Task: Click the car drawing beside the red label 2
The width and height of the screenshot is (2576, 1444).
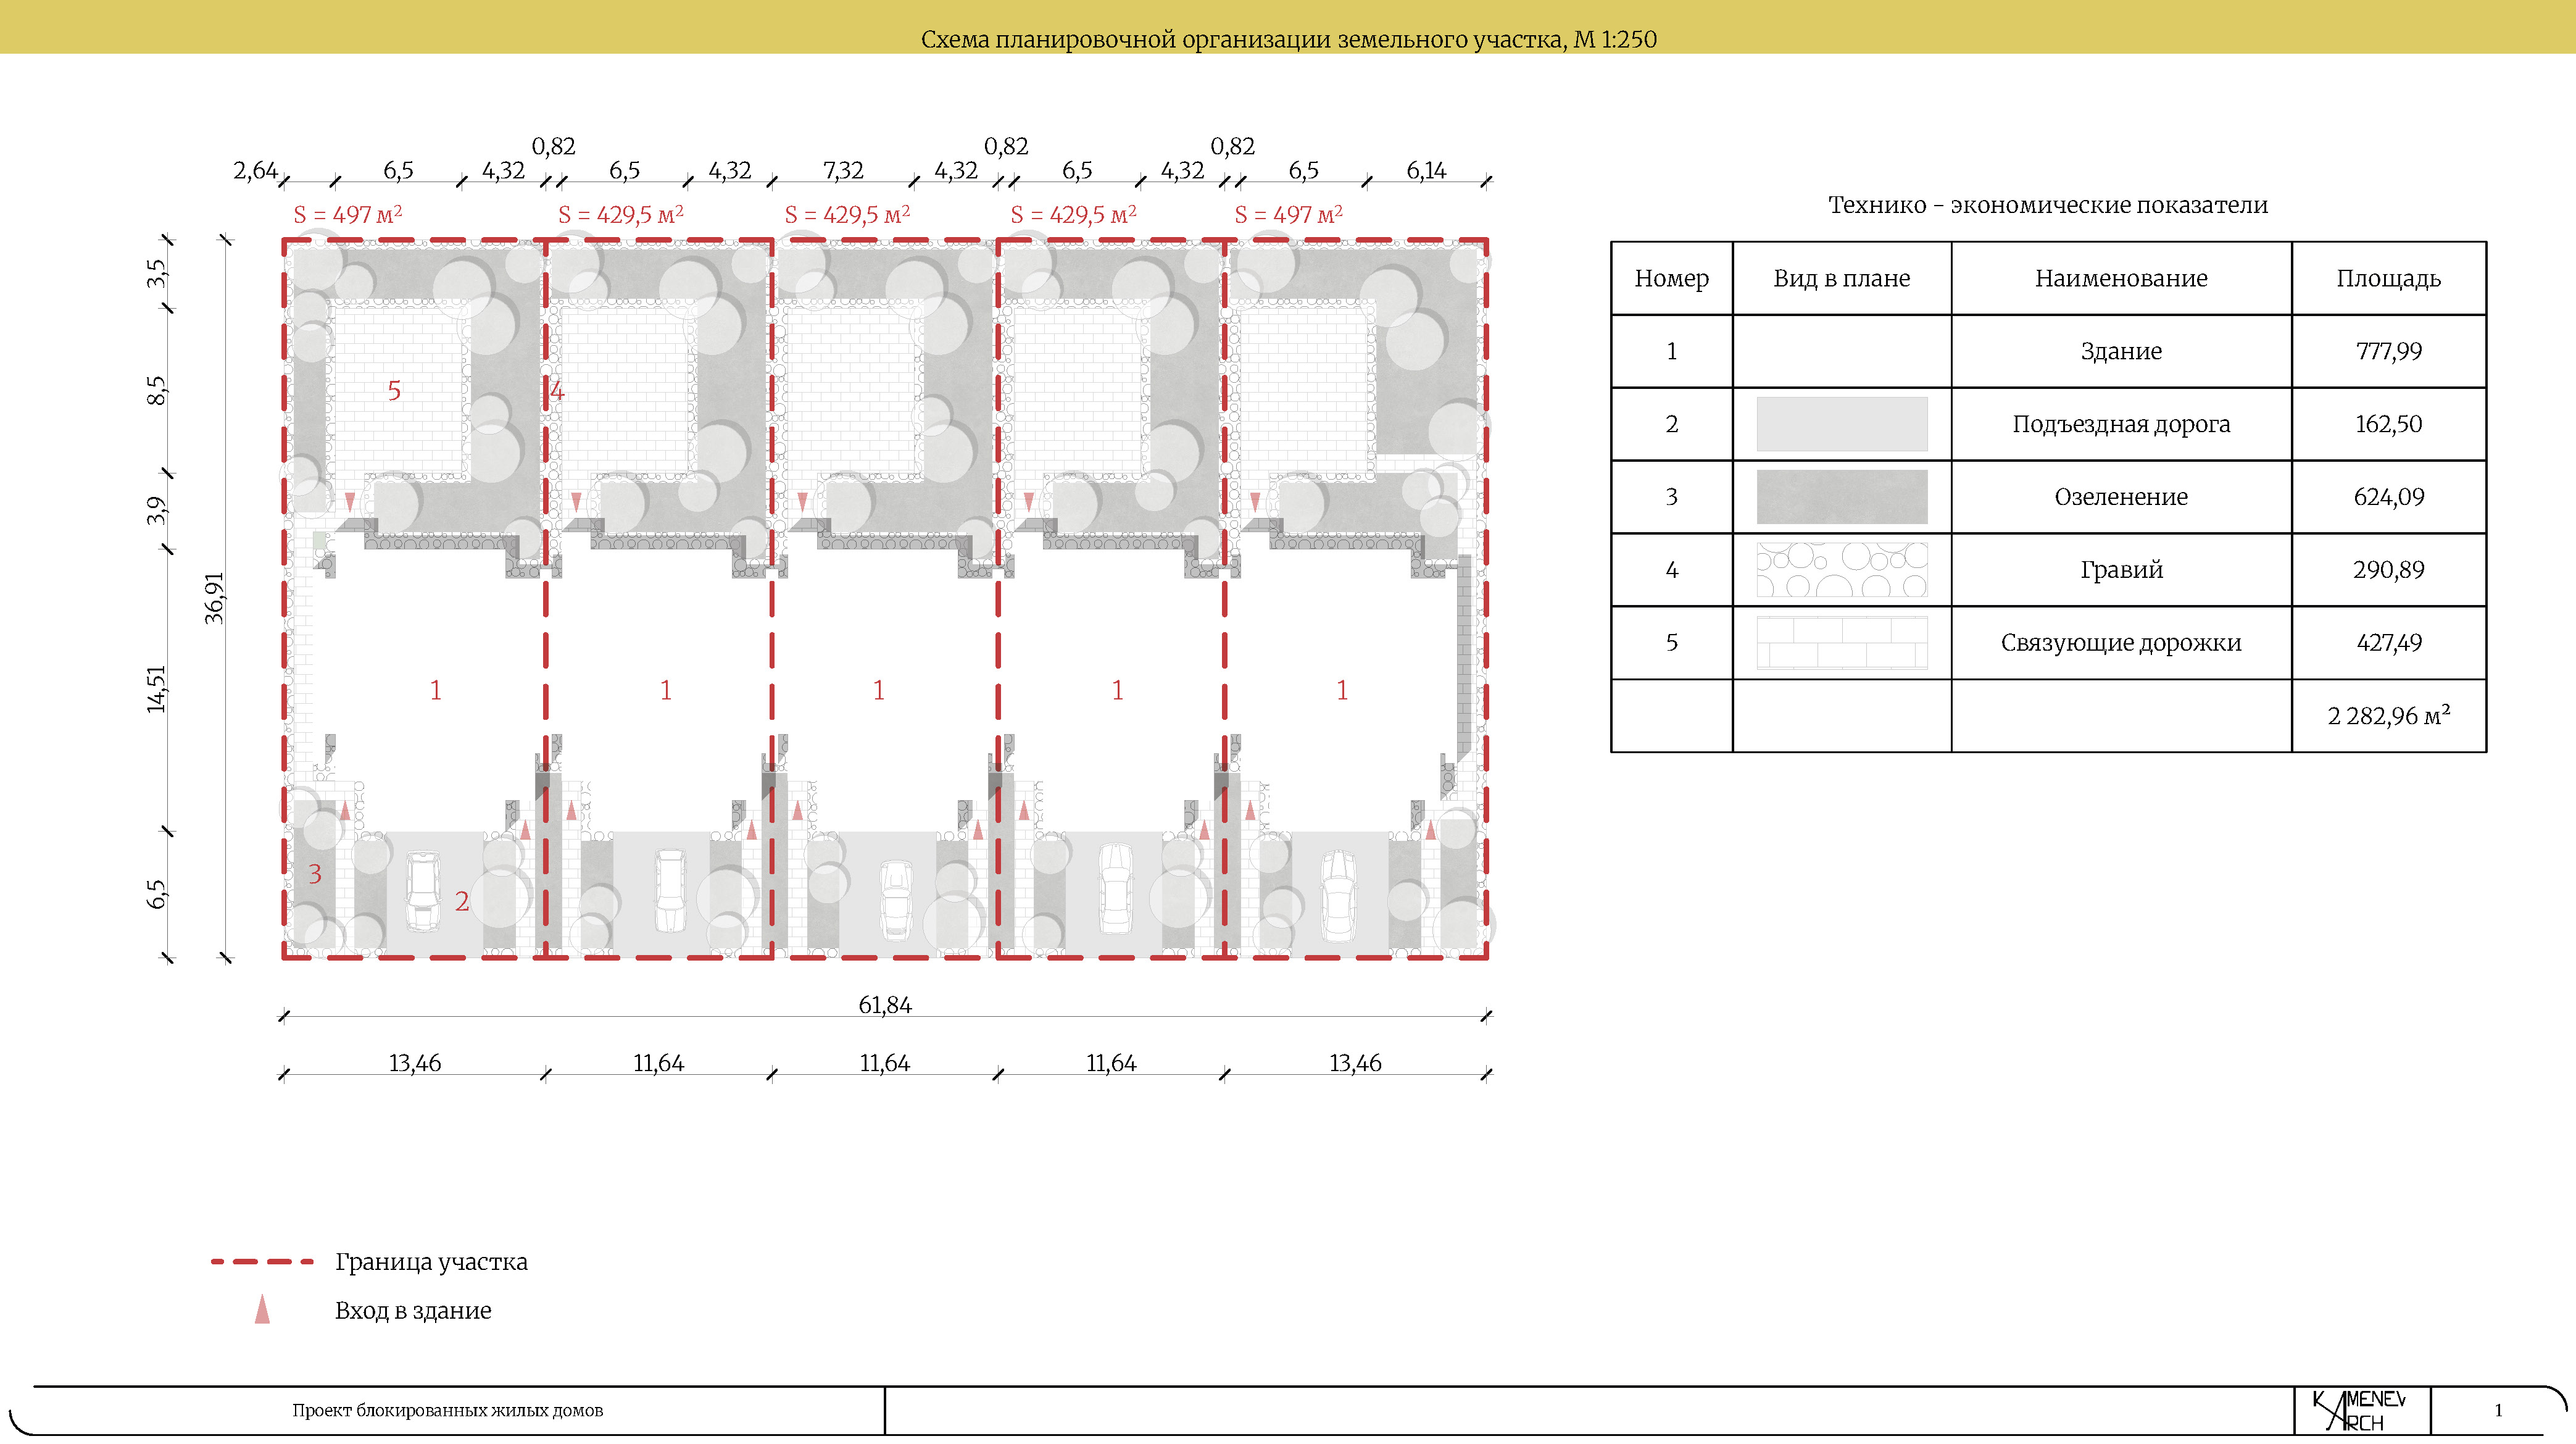Action: click(x=423, y=890)
